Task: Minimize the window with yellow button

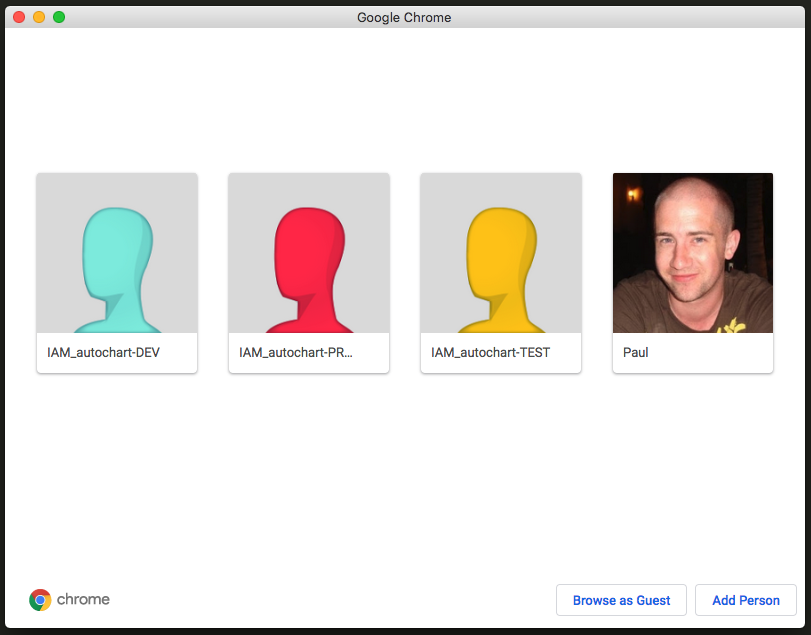Action: click(39, 17)
